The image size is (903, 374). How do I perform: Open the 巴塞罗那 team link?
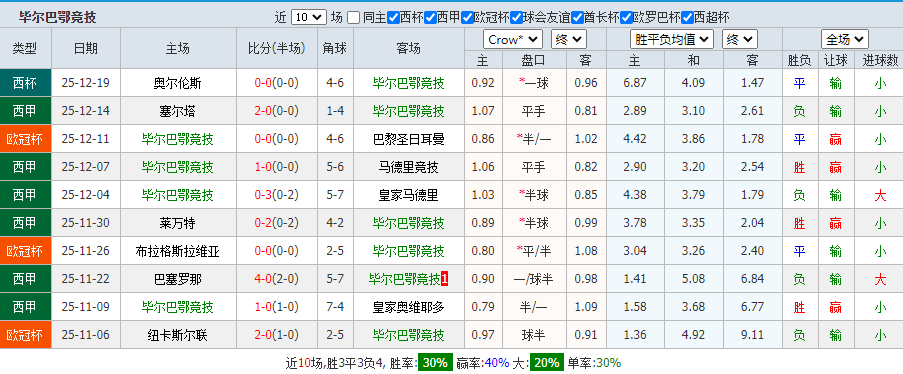coord(177,279)
